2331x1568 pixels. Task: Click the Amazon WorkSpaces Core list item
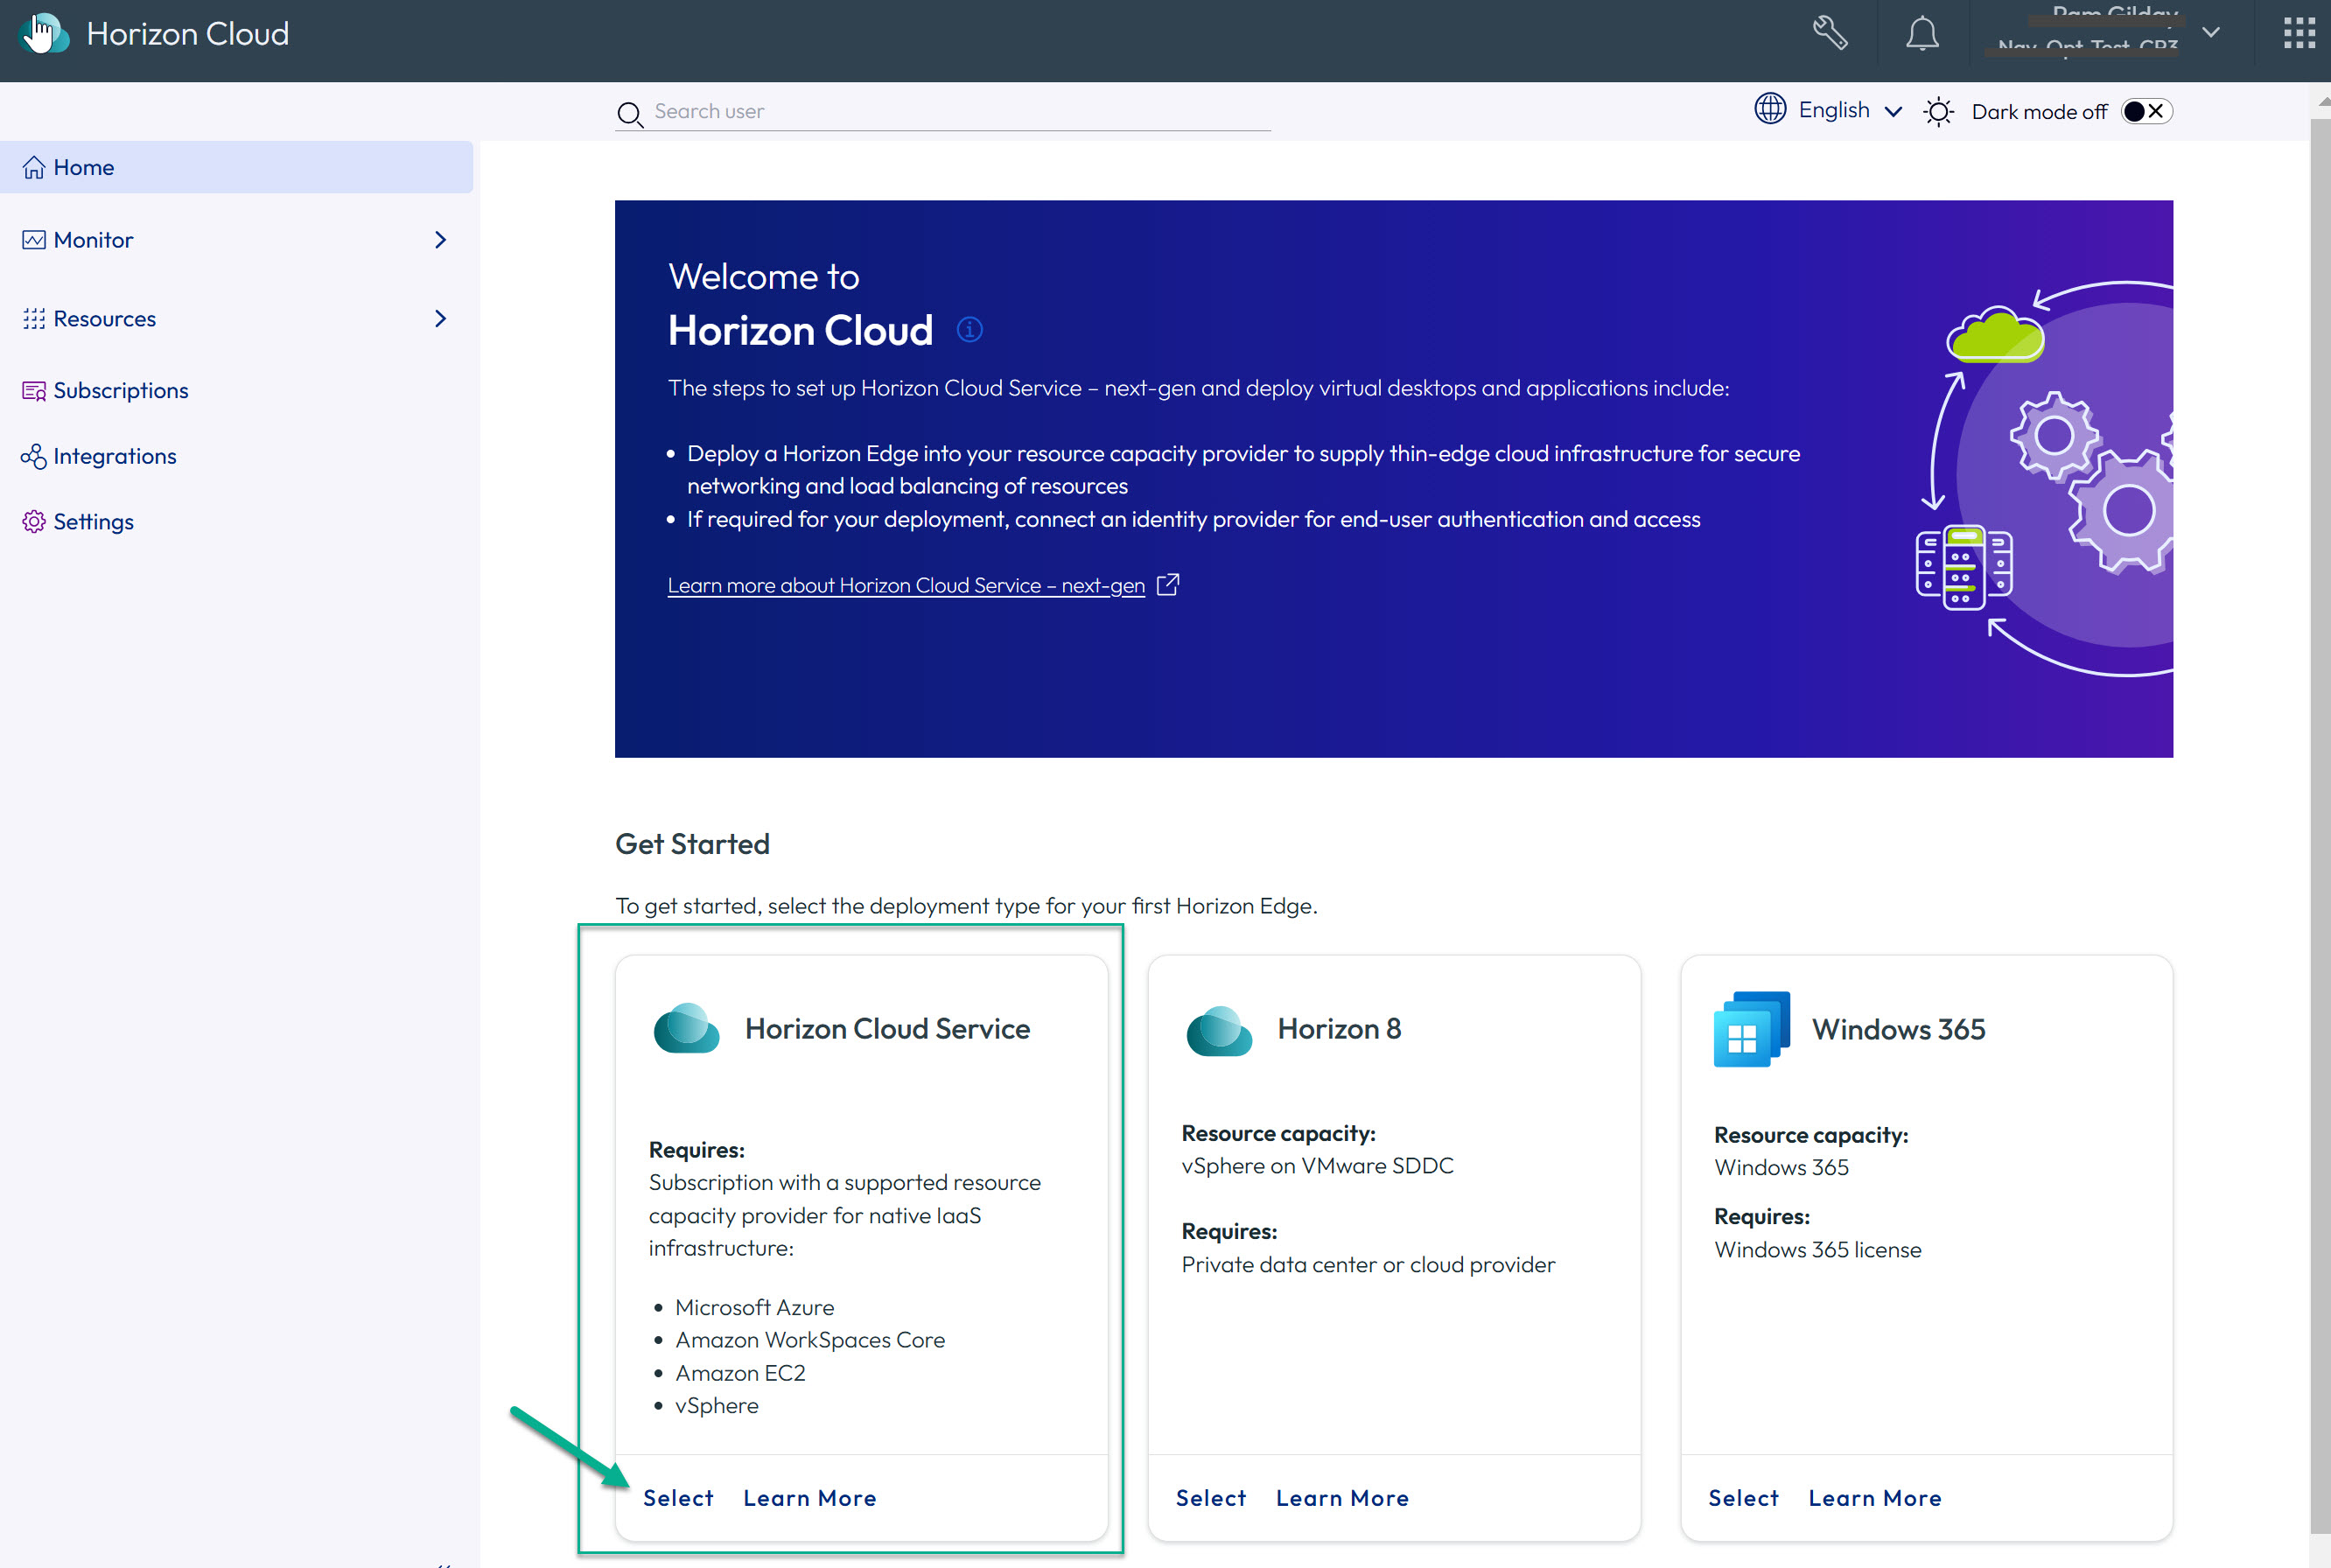810,1340
